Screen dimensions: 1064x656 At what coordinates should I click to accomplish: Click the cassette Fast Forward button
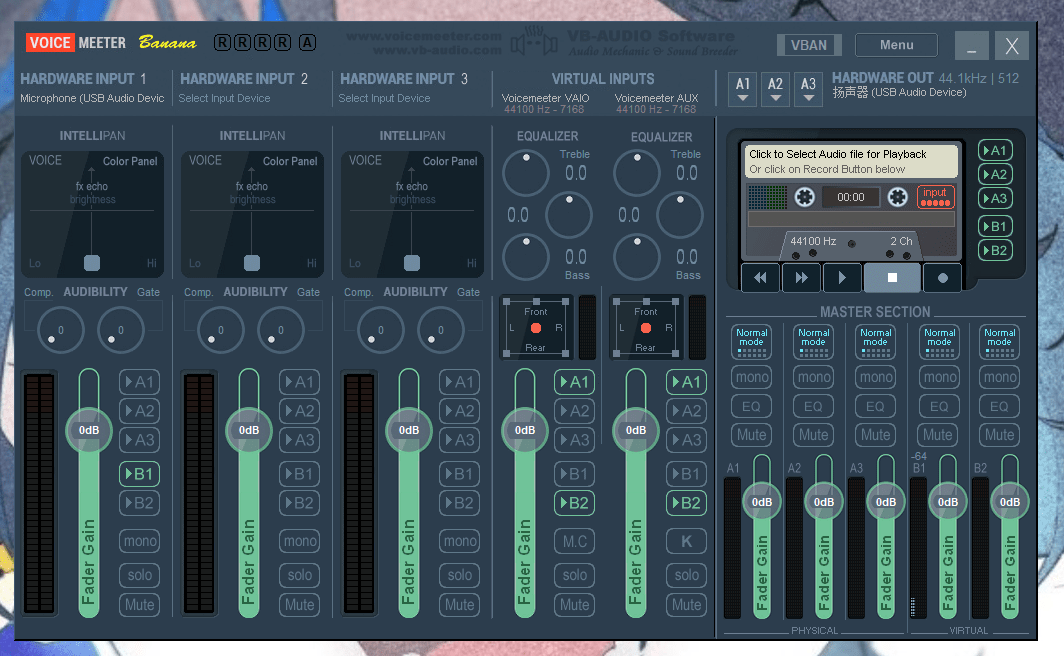(801, 277)
